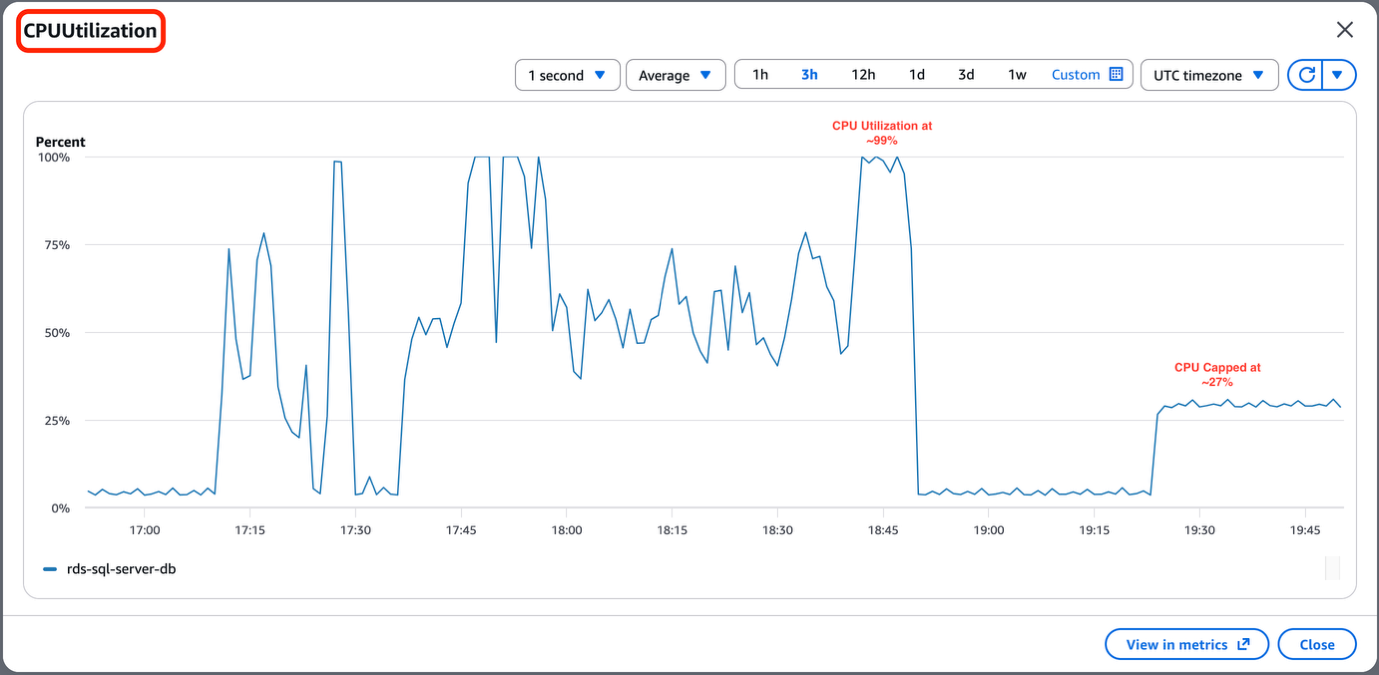Open the Custom time range picker
Viewport: 1379px width, 675px height.
point(1087,75)
